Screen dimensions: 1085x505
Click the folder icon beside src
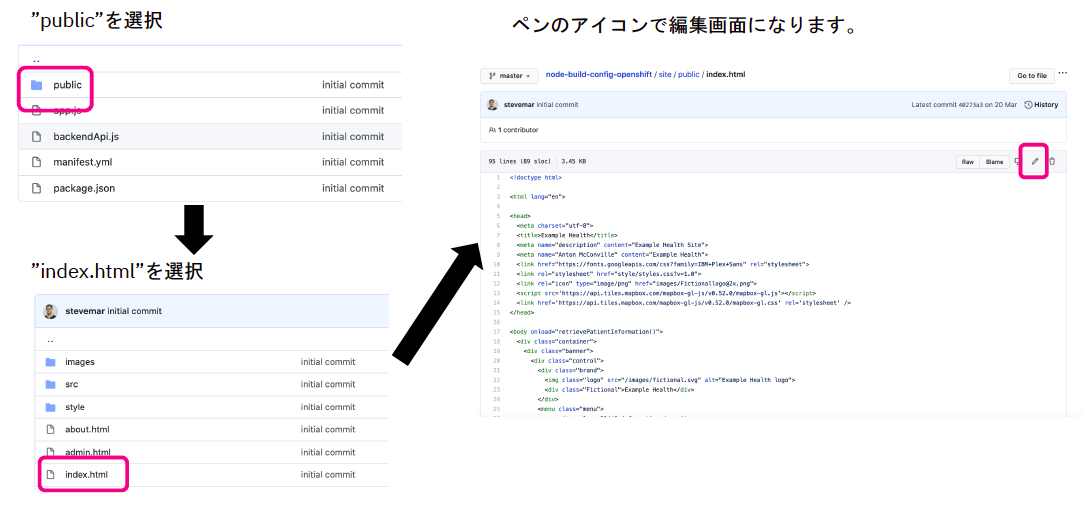tap(50, 384)
